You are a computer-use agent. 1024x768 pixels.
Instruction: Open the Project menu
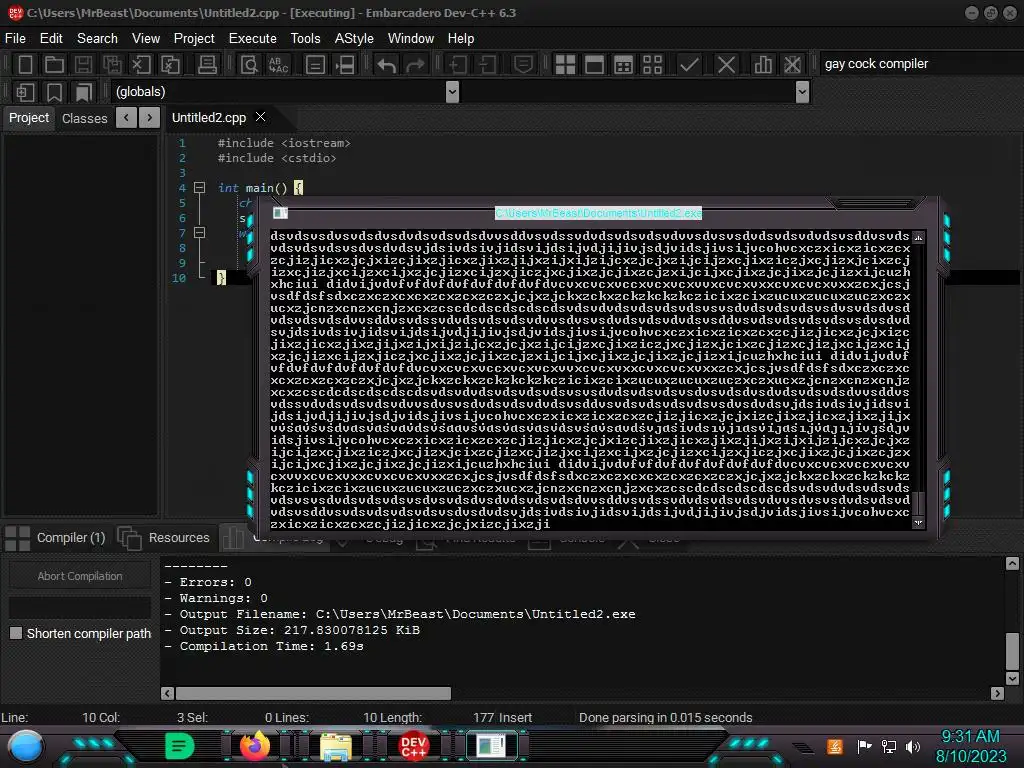[194, 39]
